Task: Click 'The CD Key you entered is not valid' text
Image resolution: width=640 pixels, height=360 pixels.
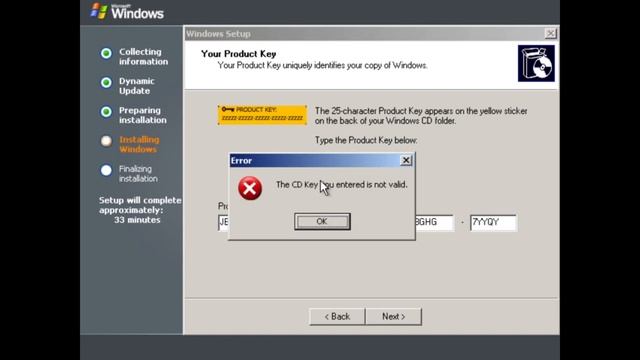Action: pyautogui.click(x=342, y=185)
